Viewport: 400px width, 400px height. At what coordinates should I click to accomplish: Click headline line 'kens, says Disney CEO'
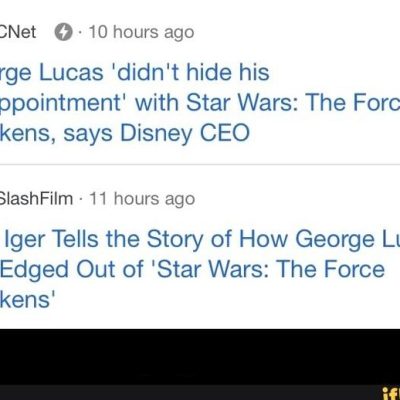(x=125, y=134)
